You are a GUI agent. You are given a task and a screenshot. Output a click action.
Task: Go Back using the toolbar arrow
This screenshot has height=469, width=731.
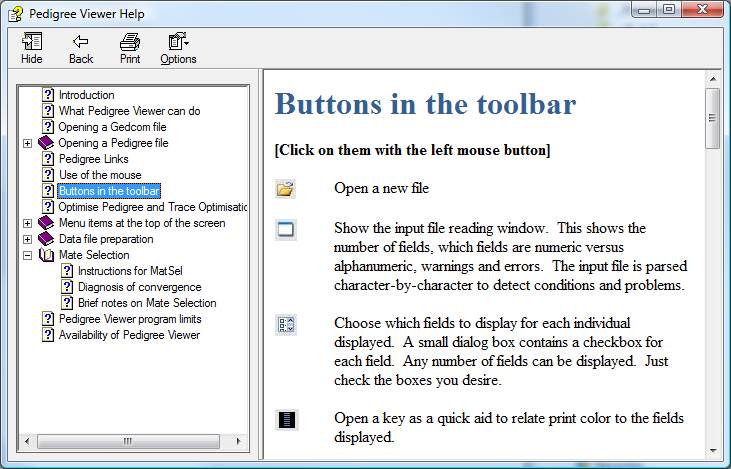click(x=81, y=48)
